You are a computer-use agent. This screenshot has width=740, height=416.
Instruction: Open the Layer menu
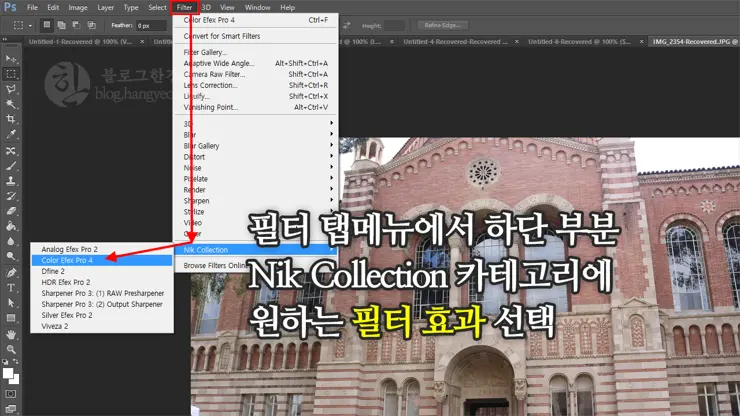pyautogui.click(x=106, y=8)
